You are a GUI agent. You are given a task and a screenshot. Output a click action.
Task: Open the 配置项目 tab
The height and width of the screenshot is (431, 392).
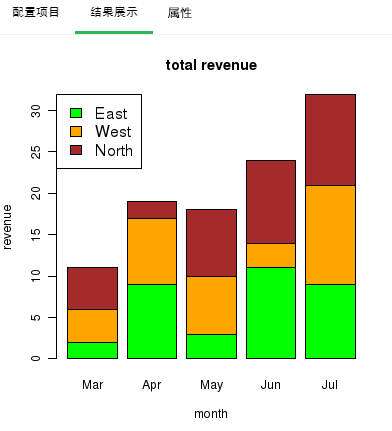click(36, 13)
